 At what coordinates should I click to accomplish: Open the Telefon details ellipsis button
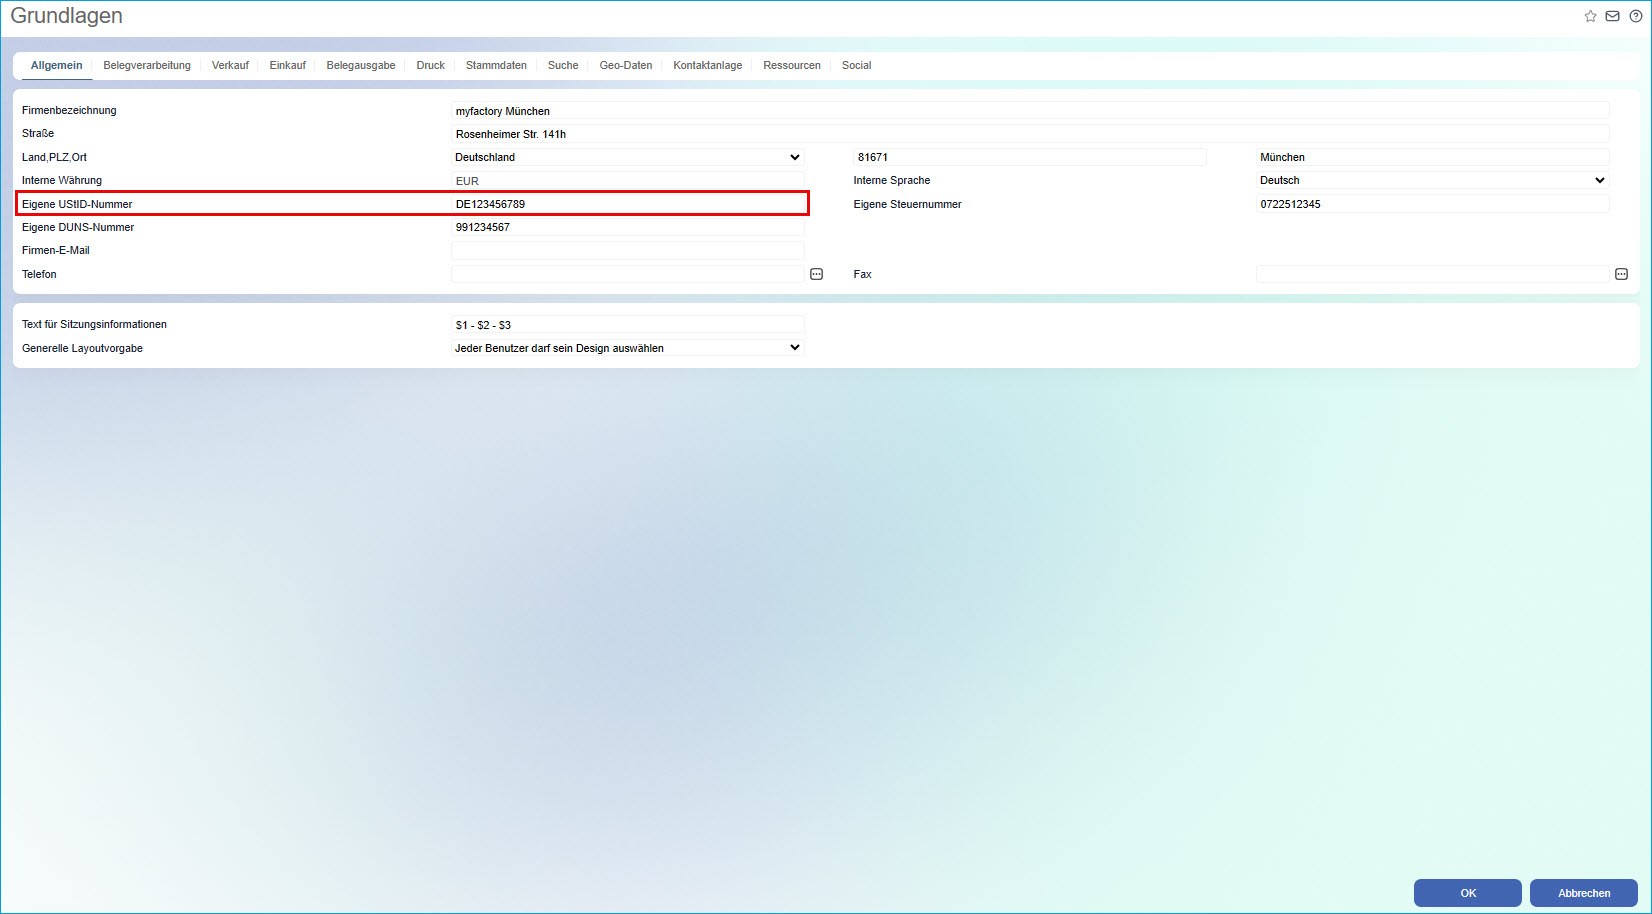tap(816, 274)
